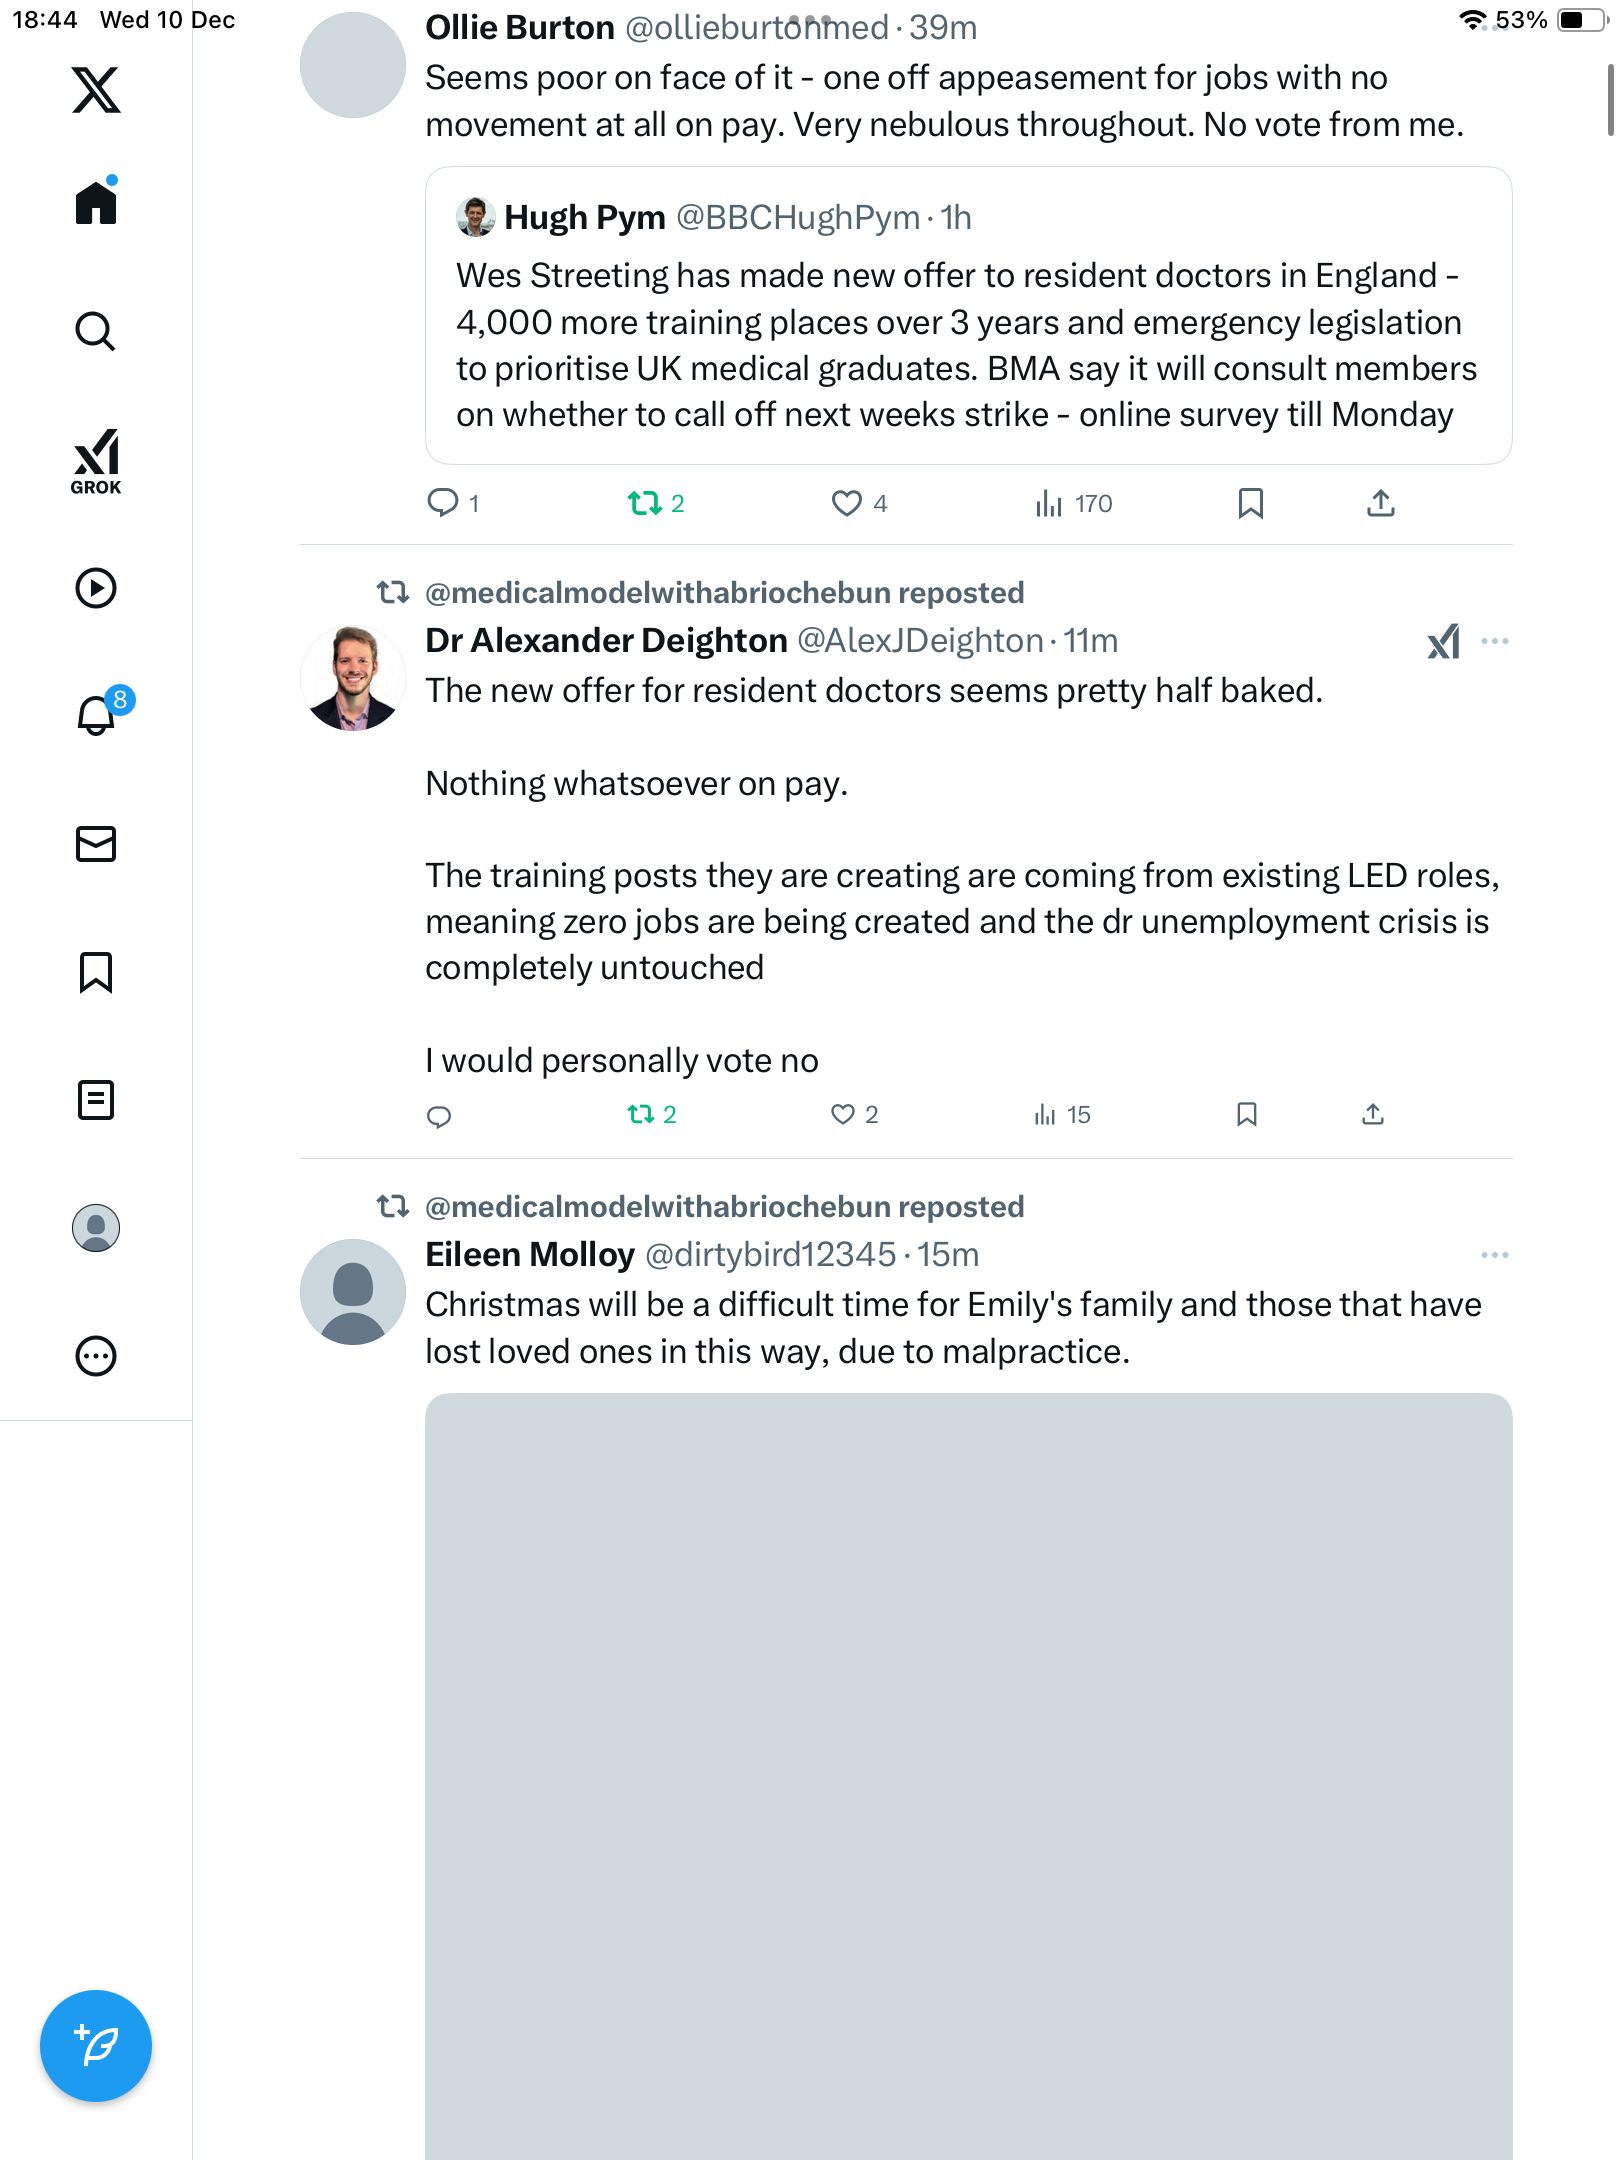
Task: Open more options on Eileen Molloy's post
Action: pos(1495,1255)
